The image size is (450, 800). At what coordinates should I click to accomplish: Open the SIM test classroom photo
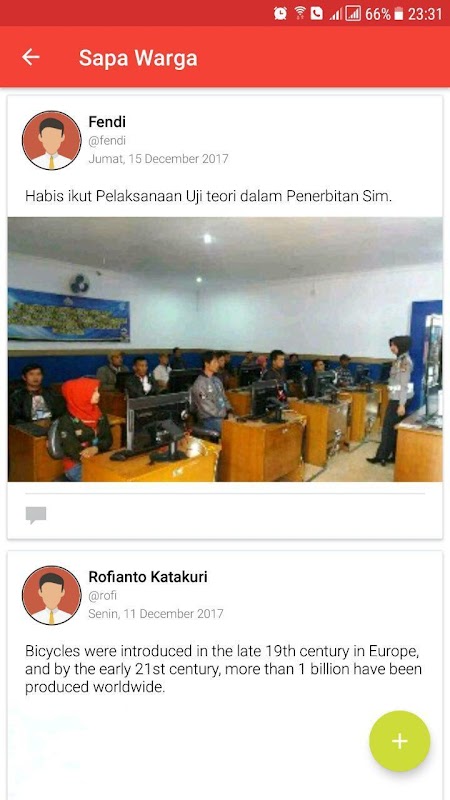point(225,349)
